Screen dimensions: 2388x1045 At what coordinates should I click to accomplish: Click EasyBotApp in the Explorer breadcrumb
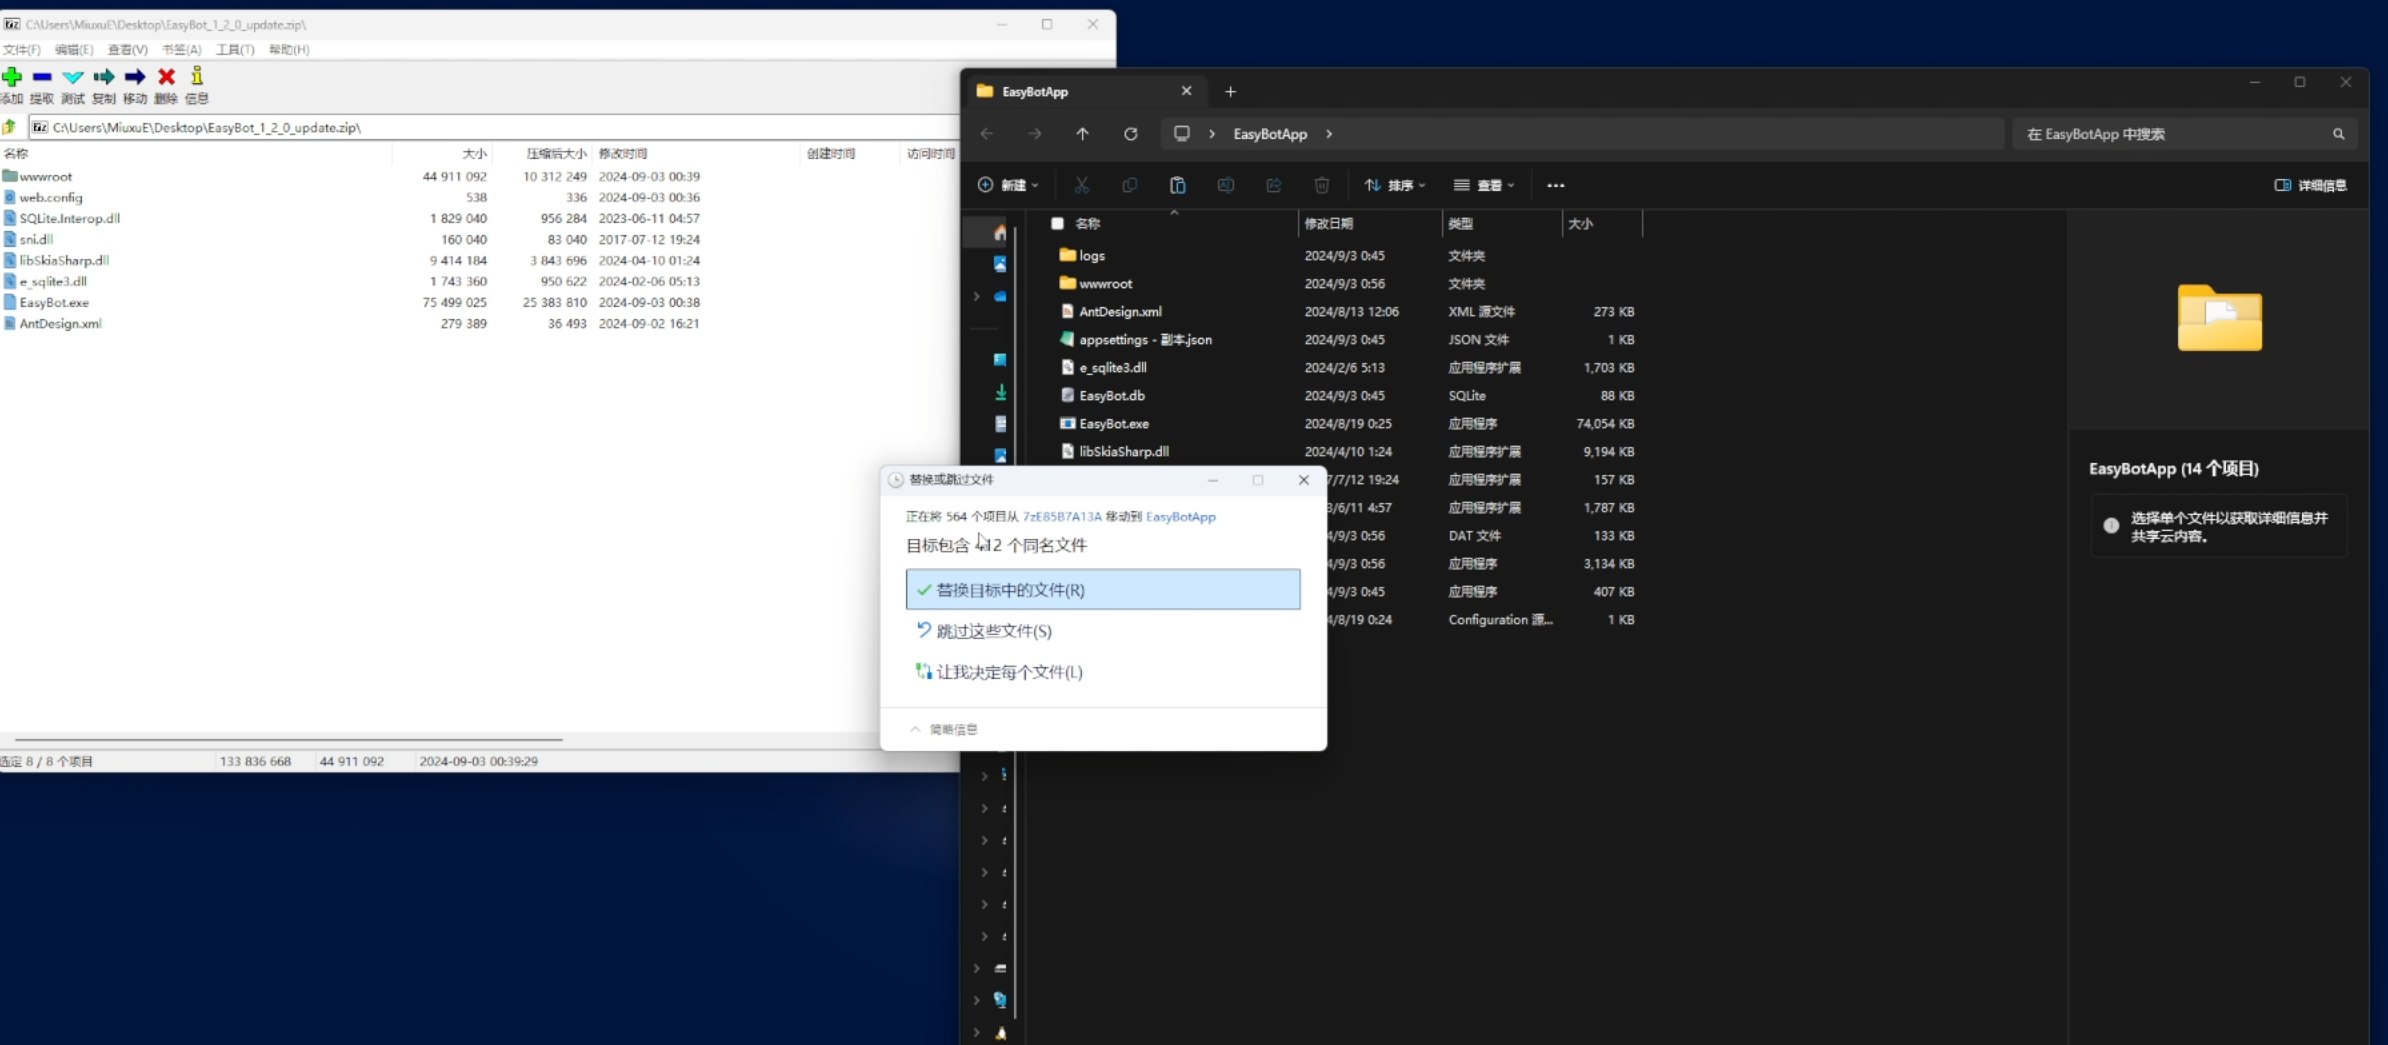click(1270, 134)
